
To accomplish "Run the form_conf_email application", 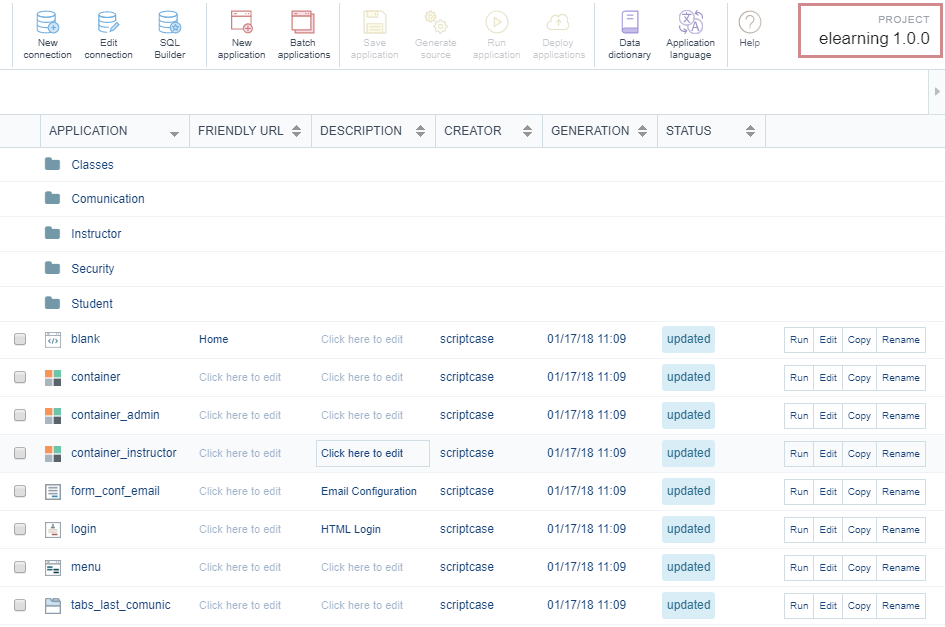I will pos(798,491).
